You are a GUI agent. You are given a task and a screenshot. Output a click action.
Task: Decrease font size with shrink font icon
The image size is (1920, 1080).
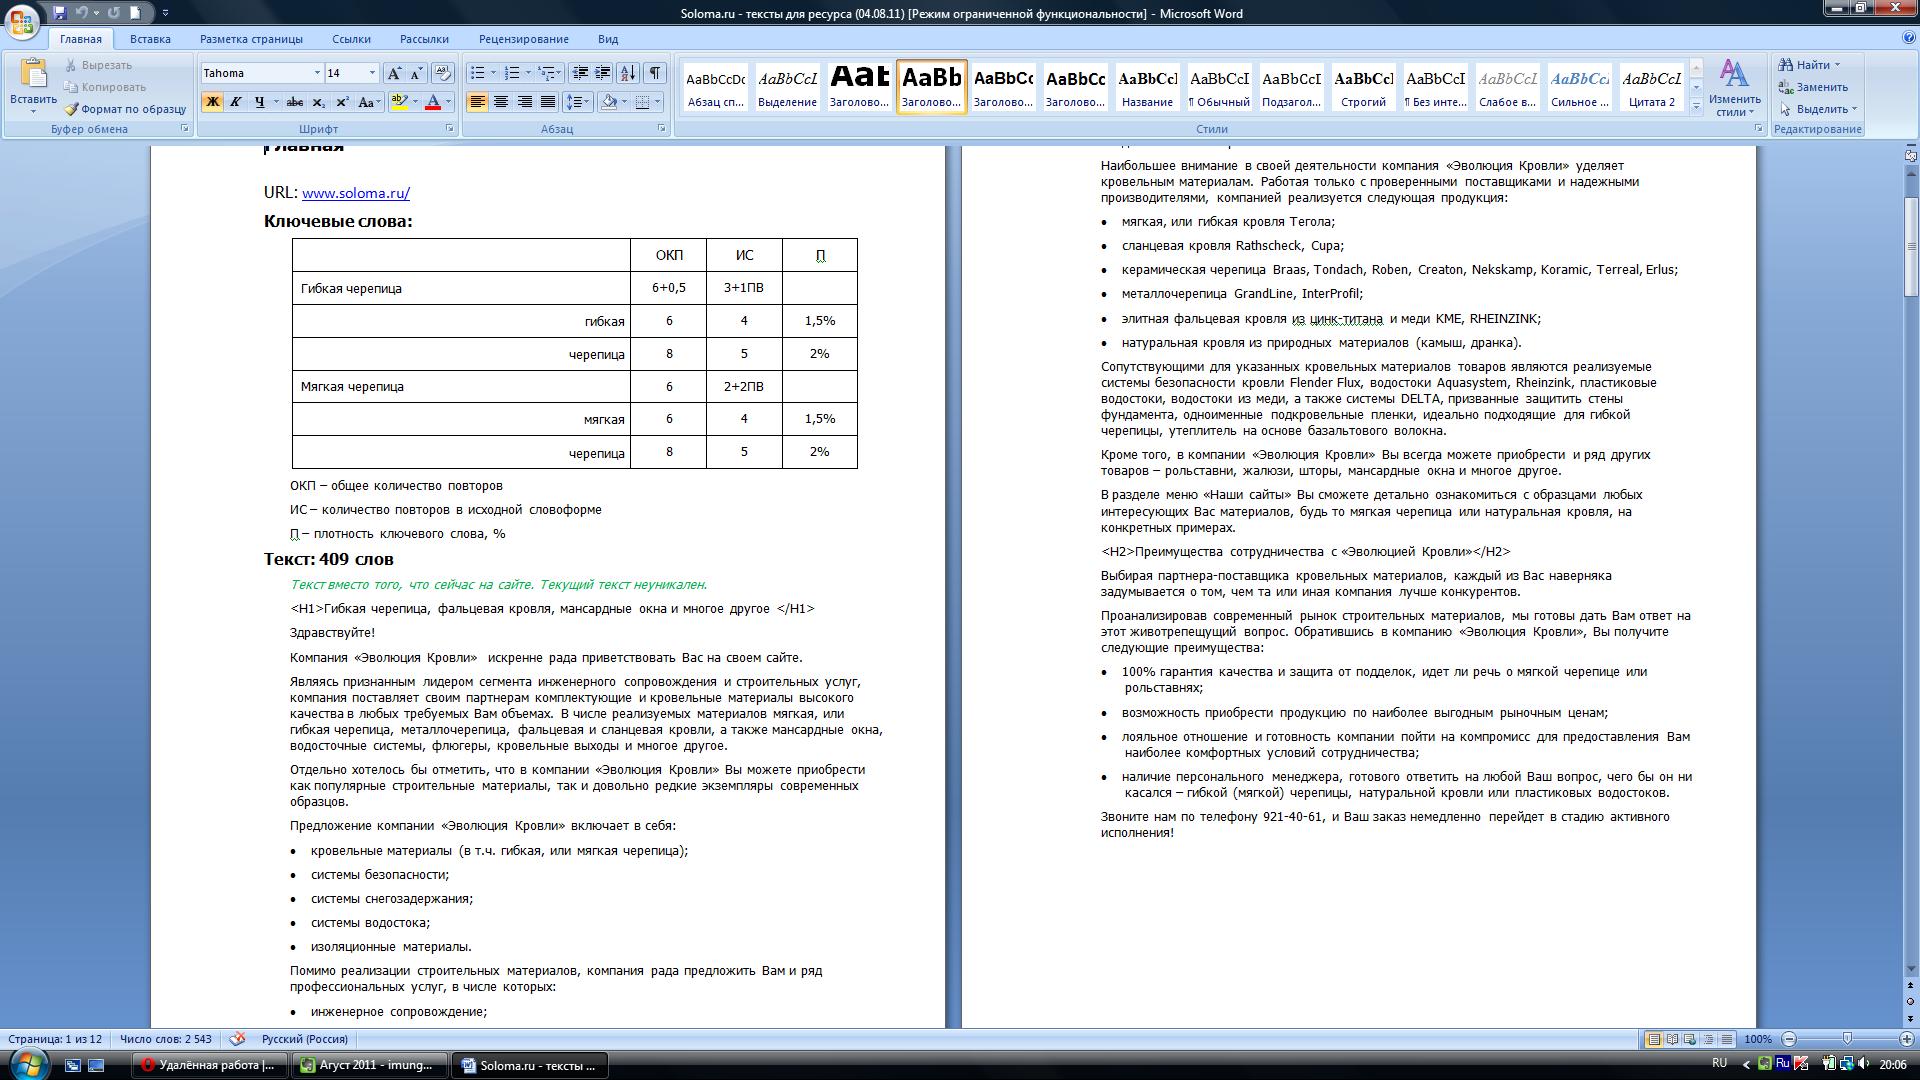[x=416, y=73]
